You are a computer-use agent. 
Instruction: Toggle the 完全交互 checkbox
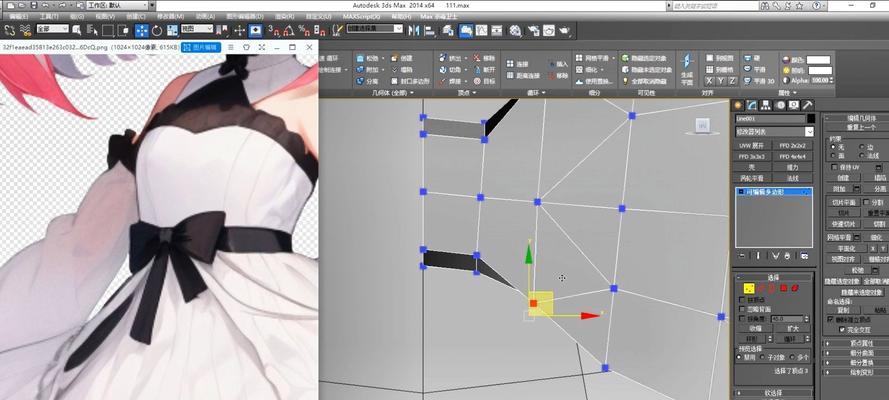(842, 329)
